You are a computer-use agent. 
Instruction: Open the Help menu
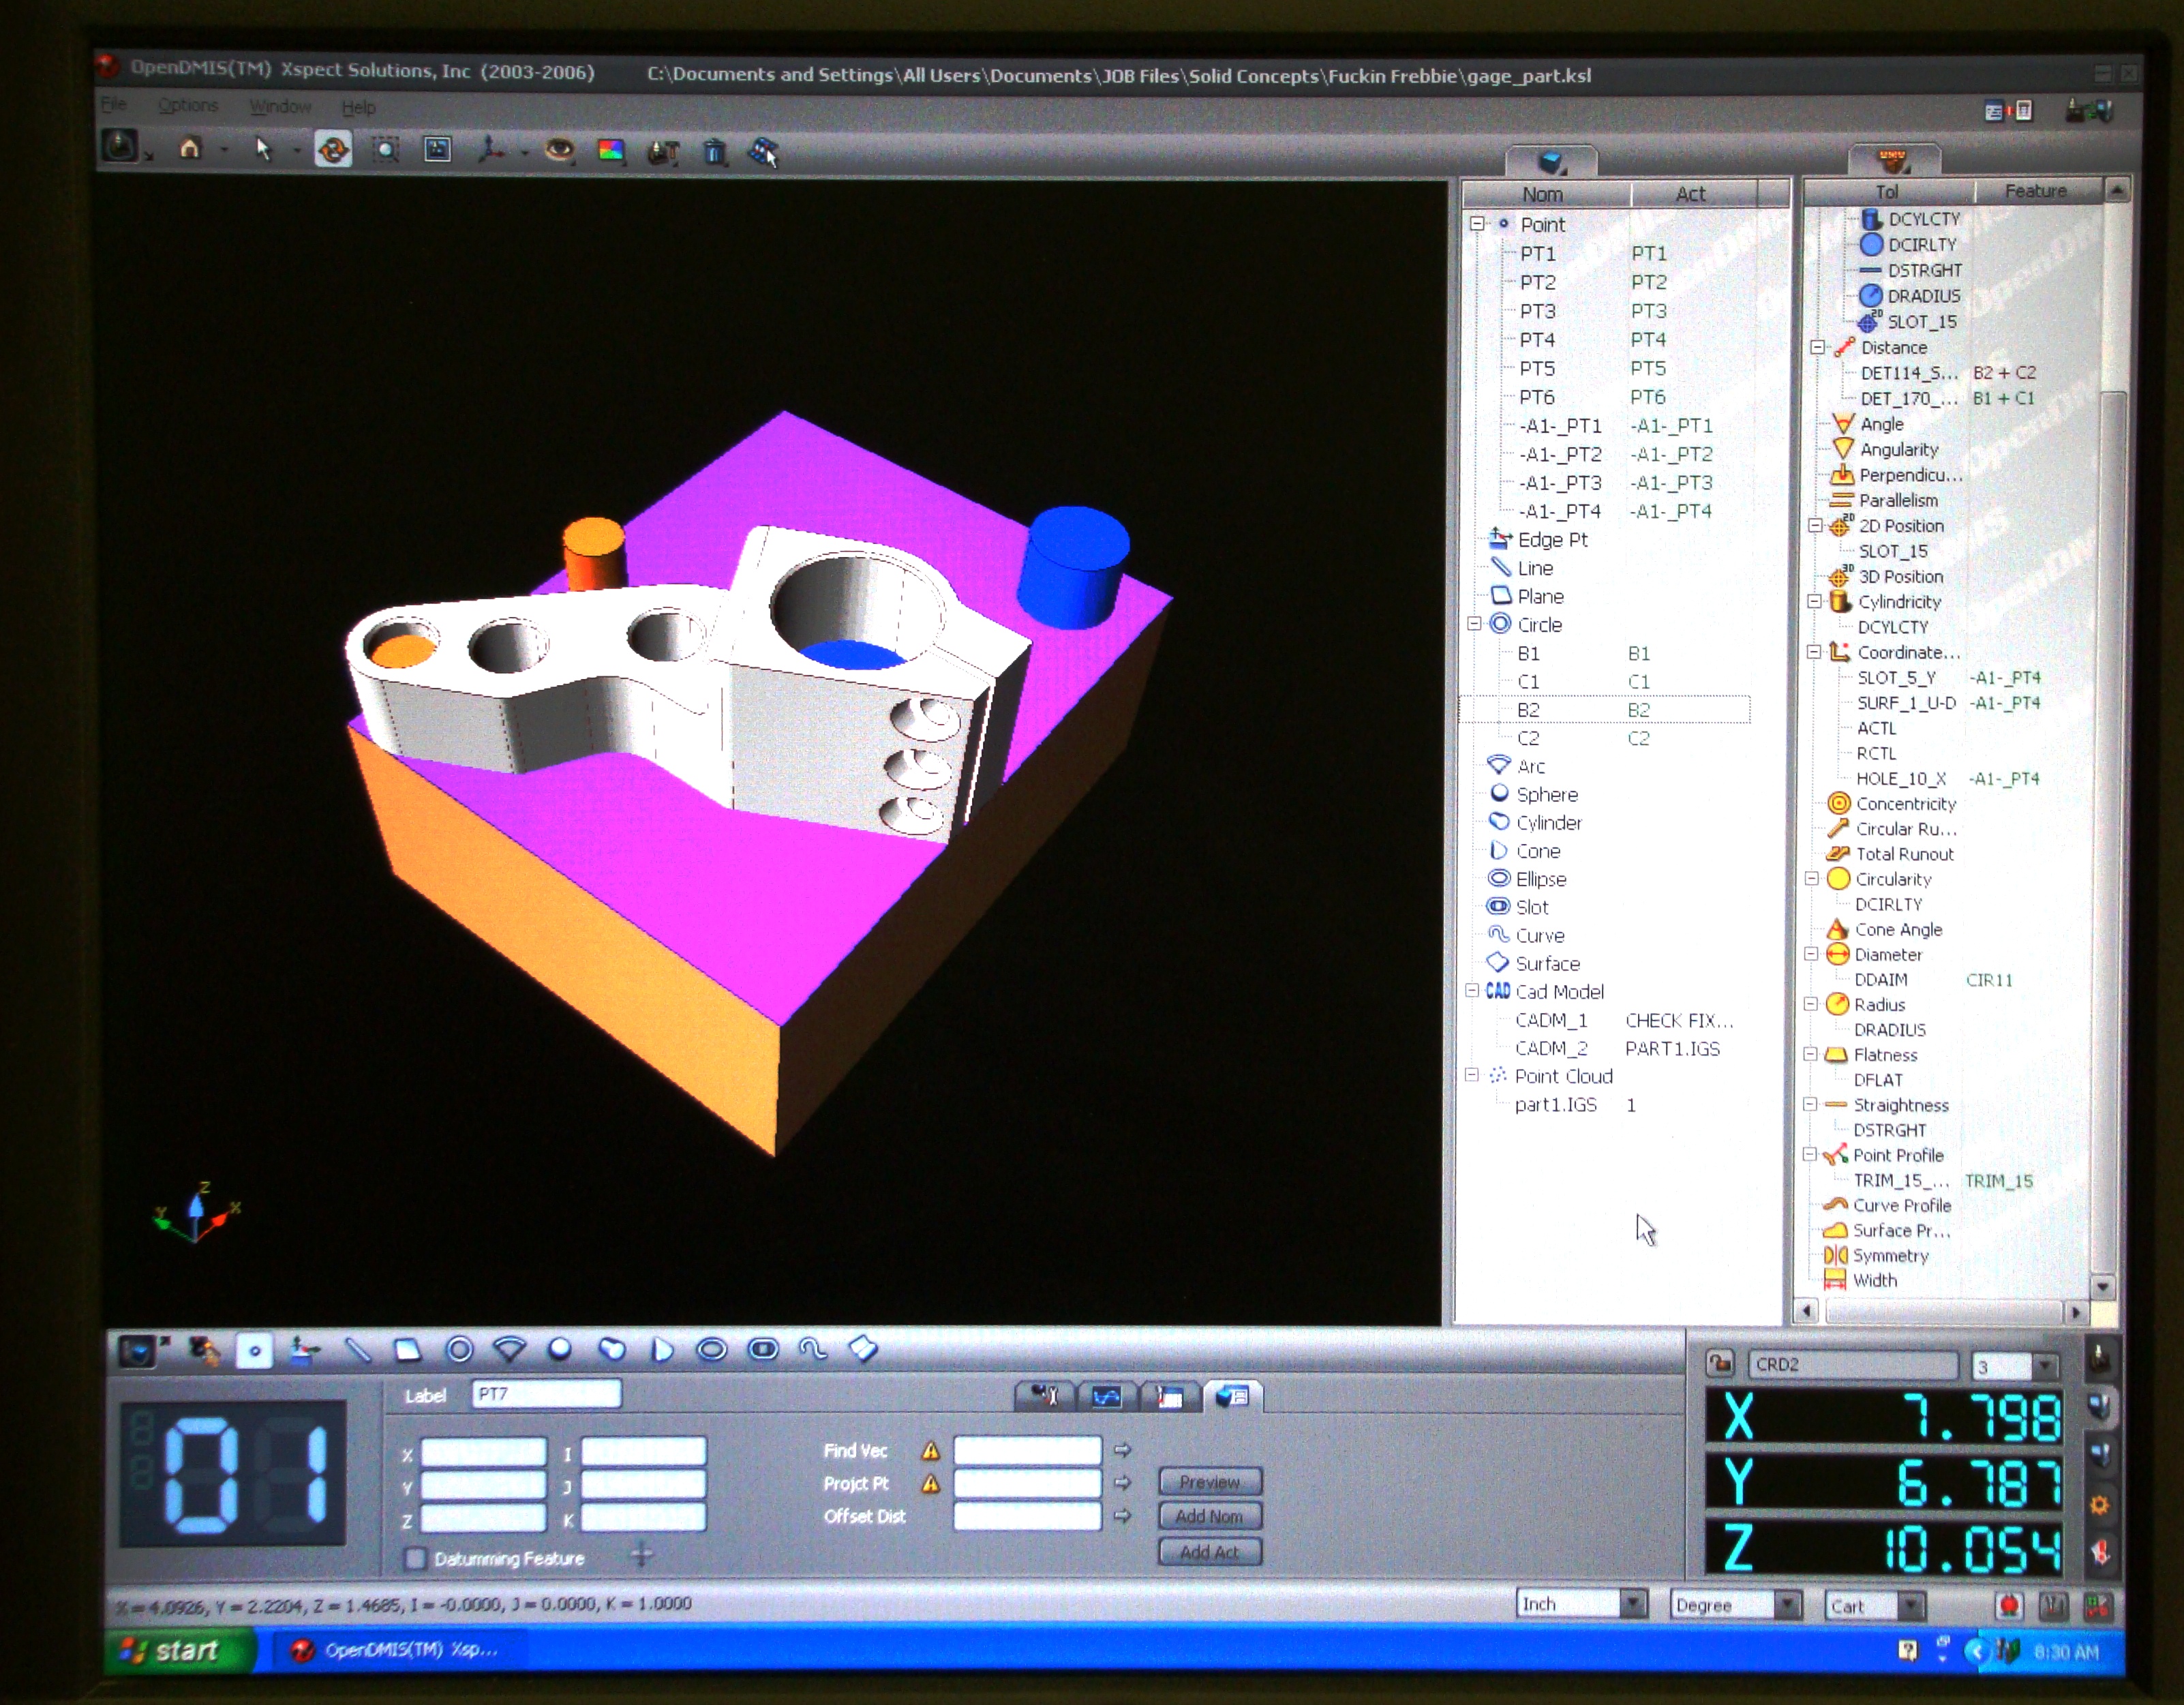(358, 107)
